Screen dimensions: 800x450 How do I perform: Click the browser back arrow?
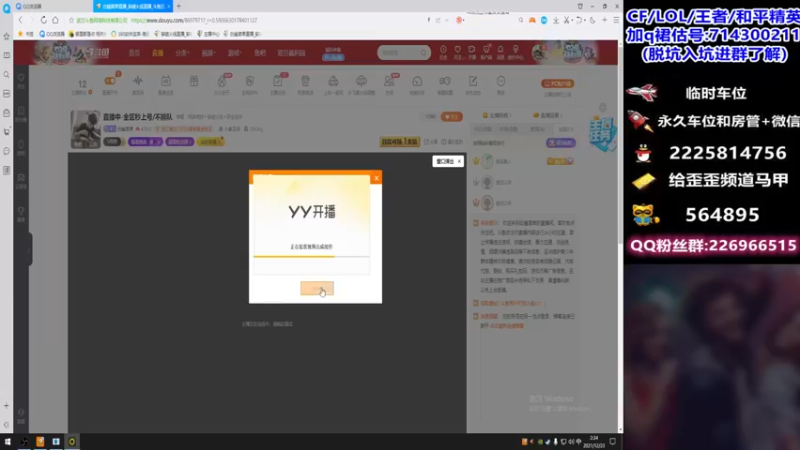(x=20, y=20)
